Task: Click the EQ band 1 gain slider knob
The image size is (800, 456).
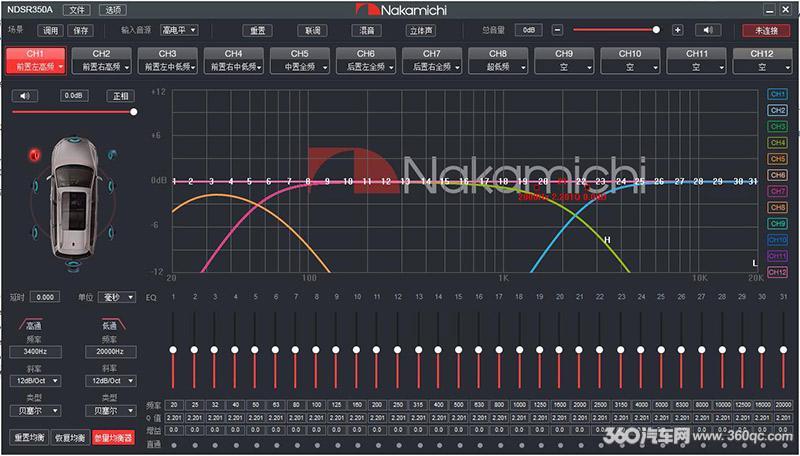Action: pos(173,349)
